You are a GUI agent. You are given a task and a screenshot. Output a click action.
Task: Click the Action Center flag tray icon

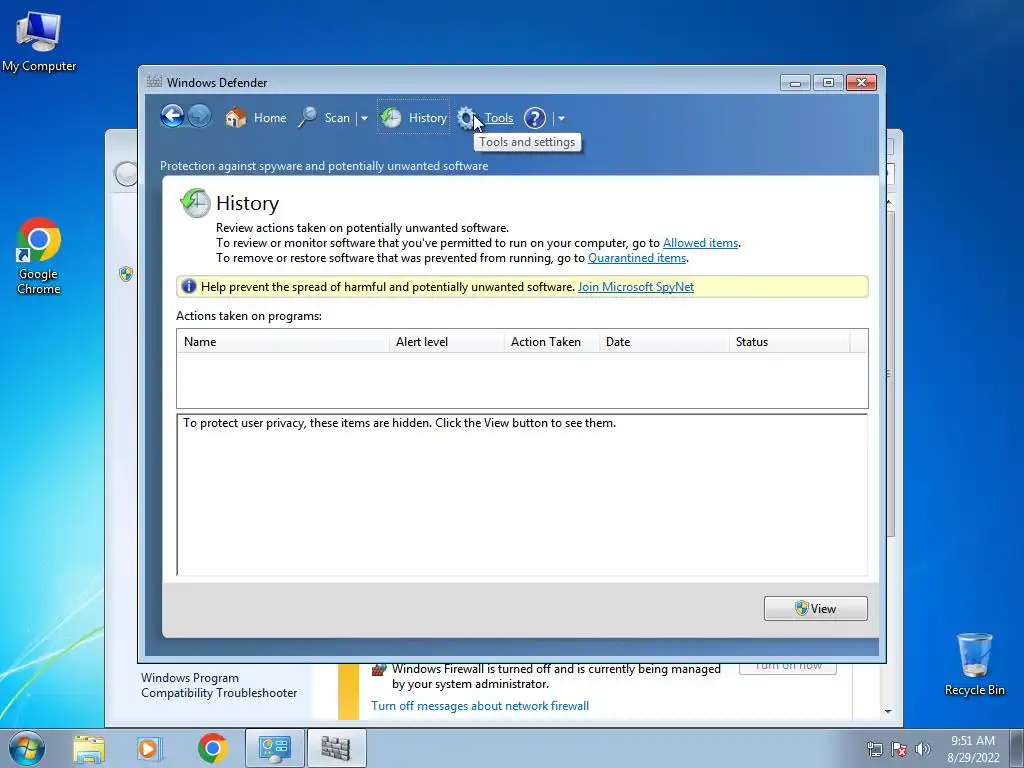(x=899, y=749)
